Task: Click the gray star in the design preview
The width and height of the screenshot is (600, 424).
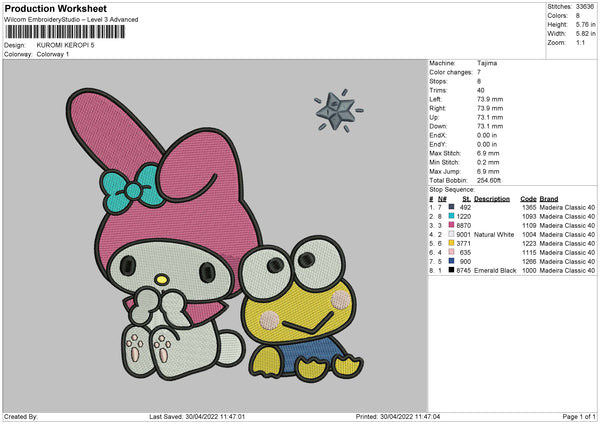Action: point(336,110)
